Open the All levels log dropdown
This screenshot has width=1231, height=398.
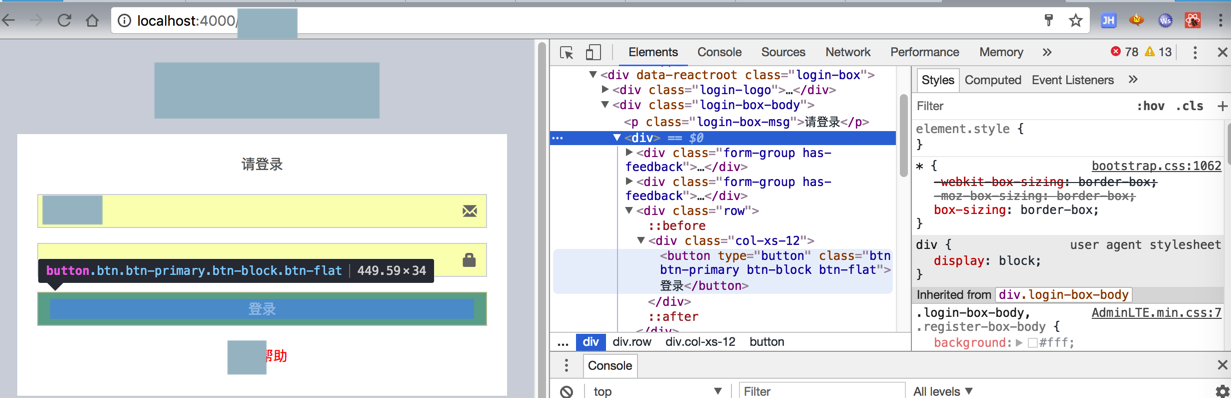pyautogui.click(x=943, y=392)
